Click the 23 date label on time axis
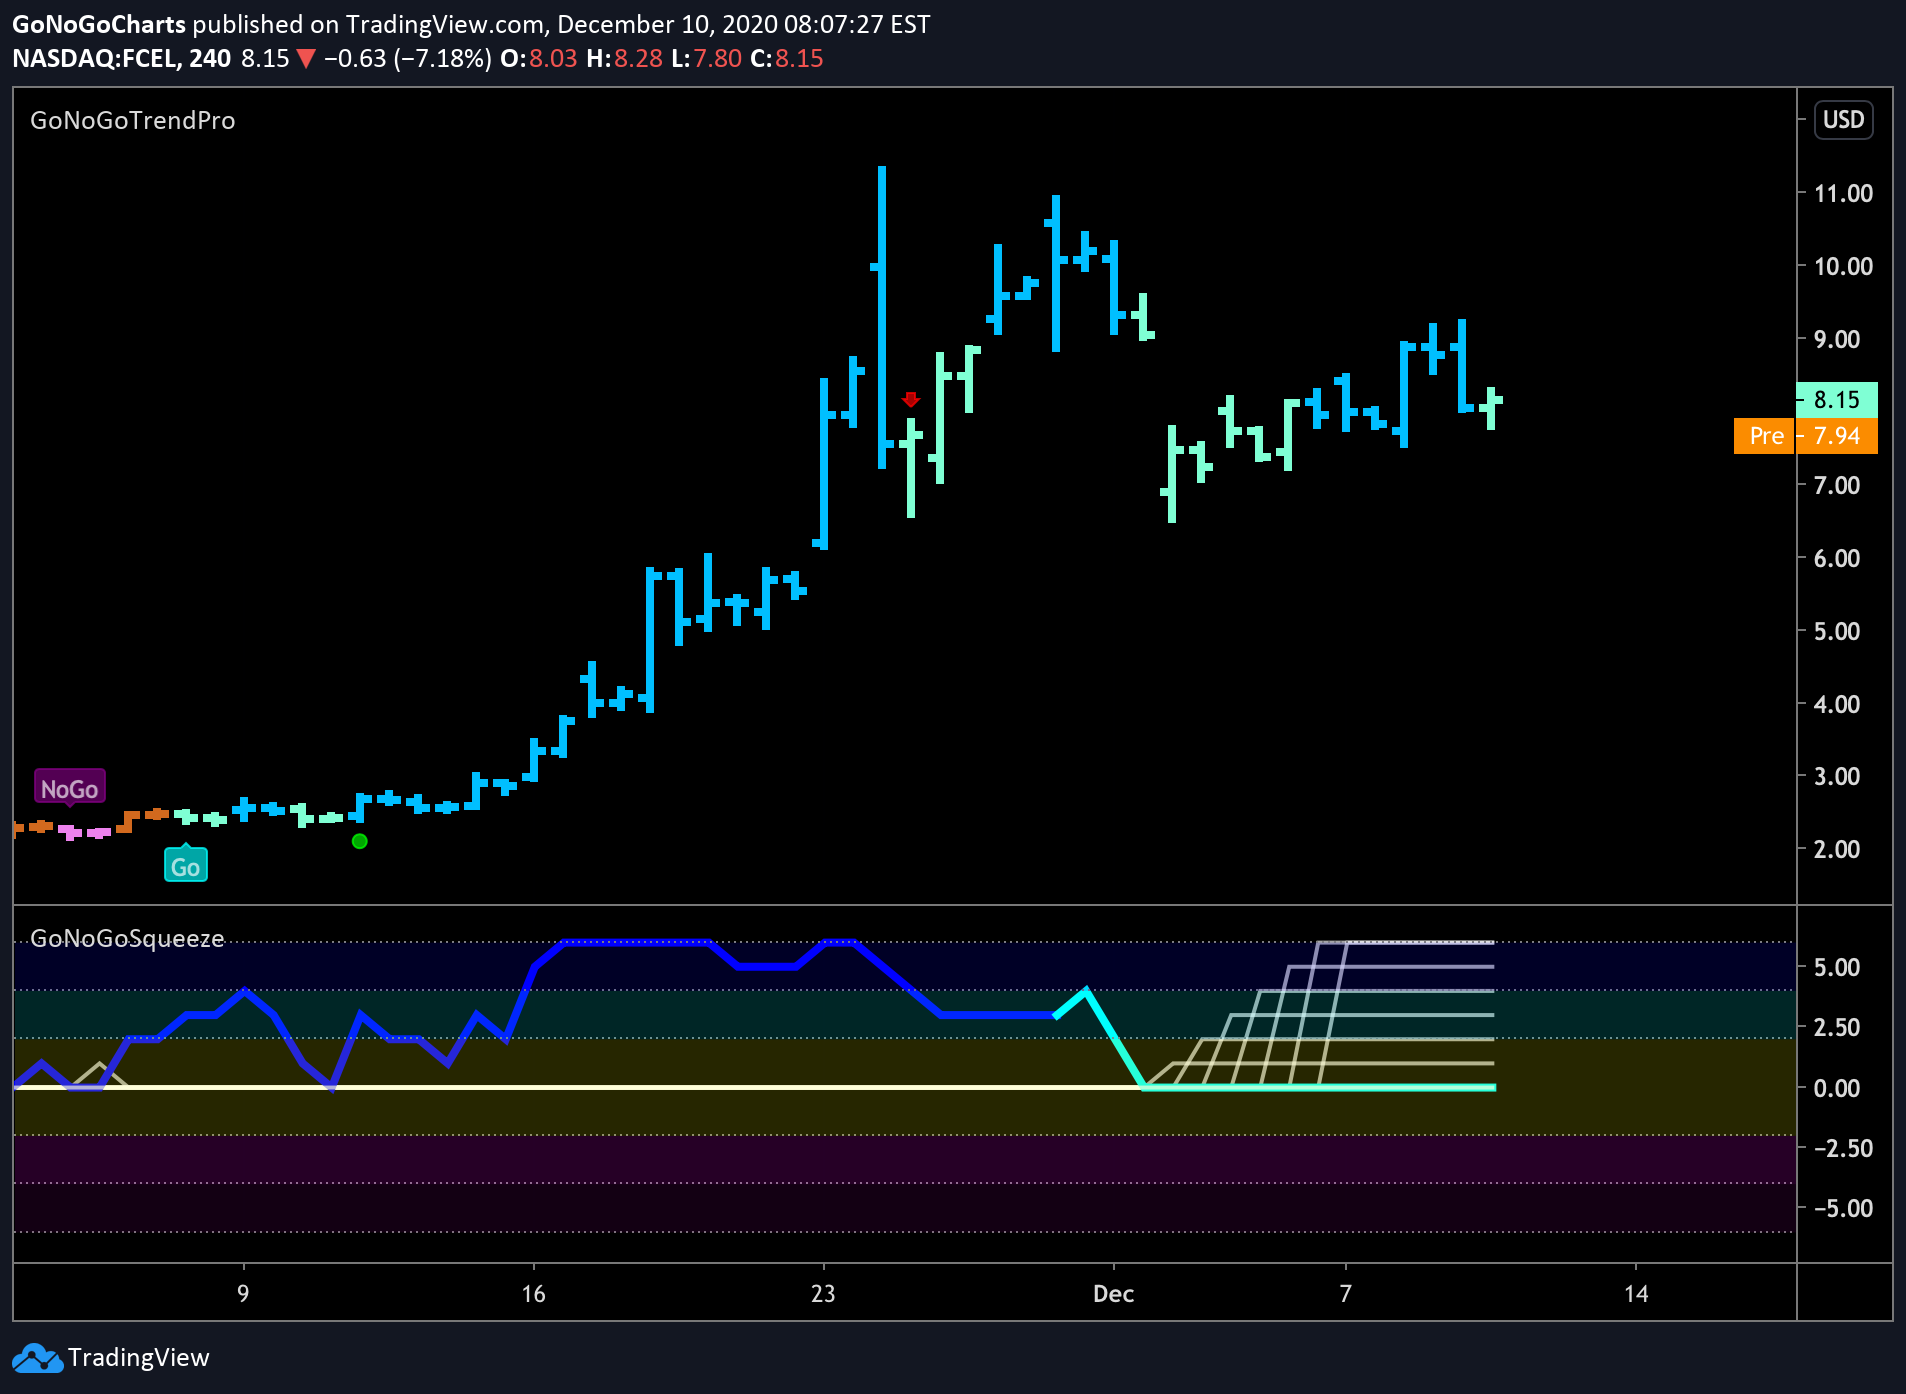This screenshot has height=1394, width=1906. [823, 1294]
